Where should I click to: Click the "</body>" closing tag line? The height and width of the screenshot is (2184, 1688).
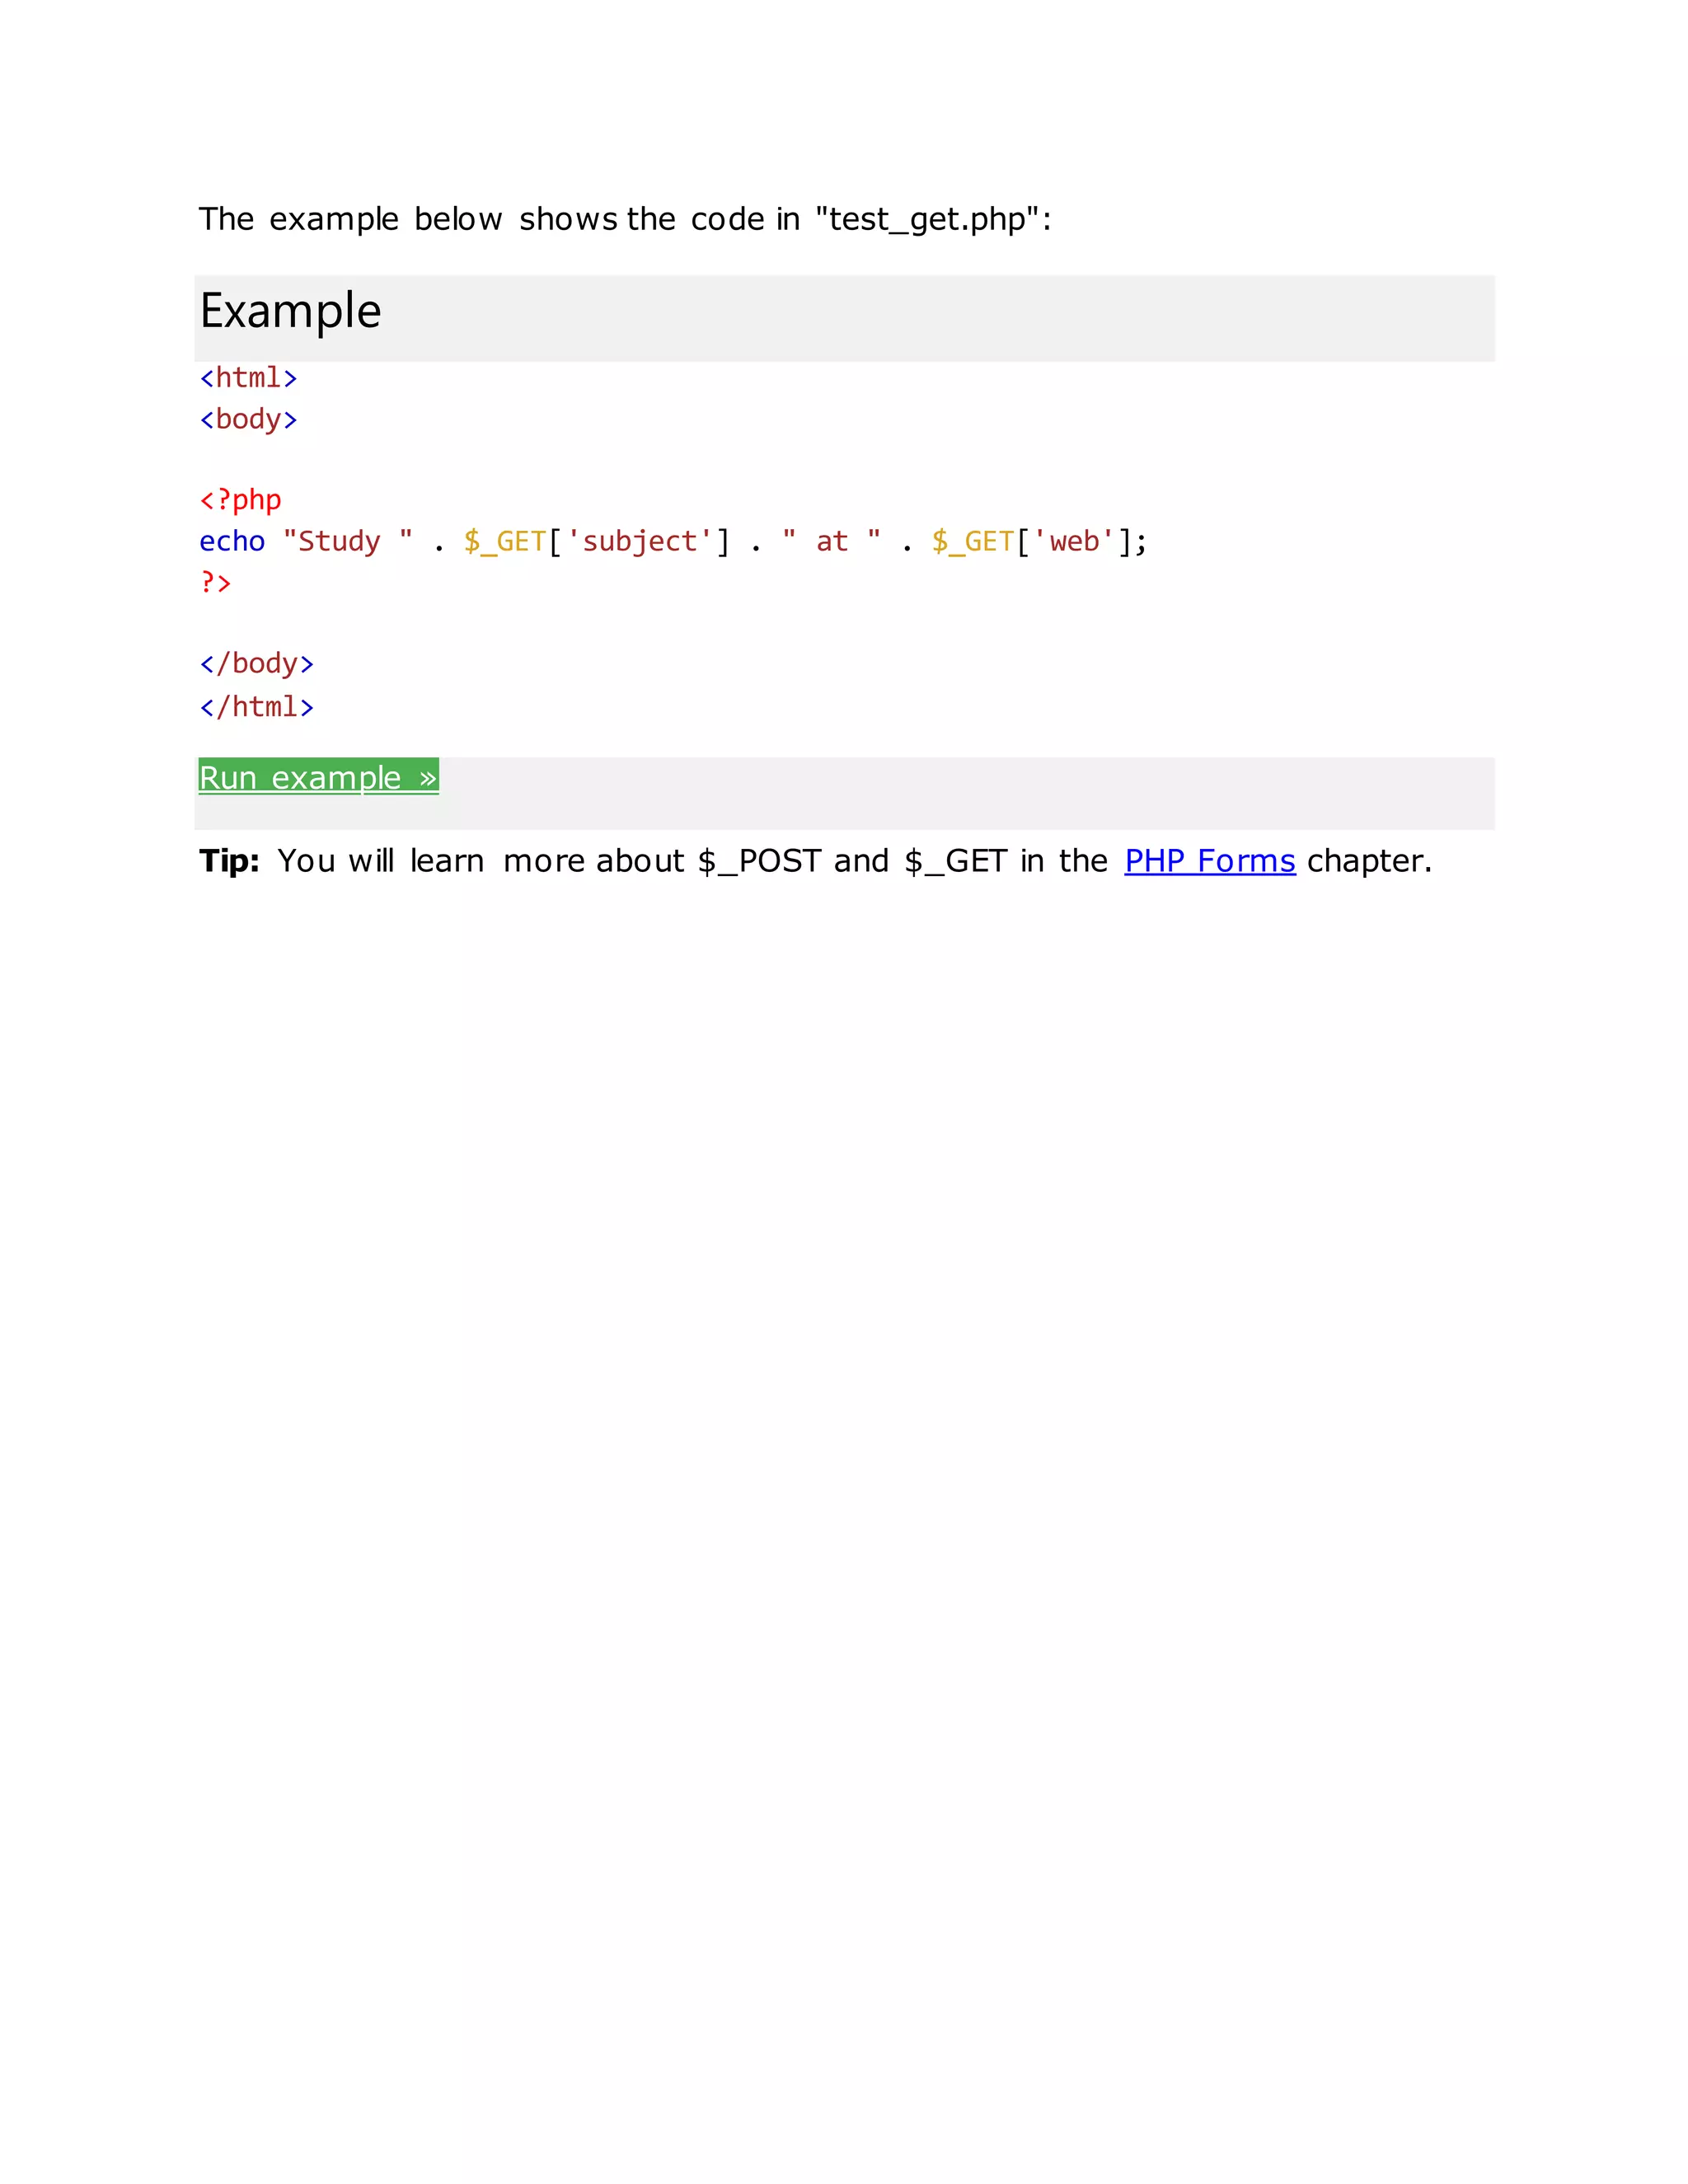(x=256, y=664)
